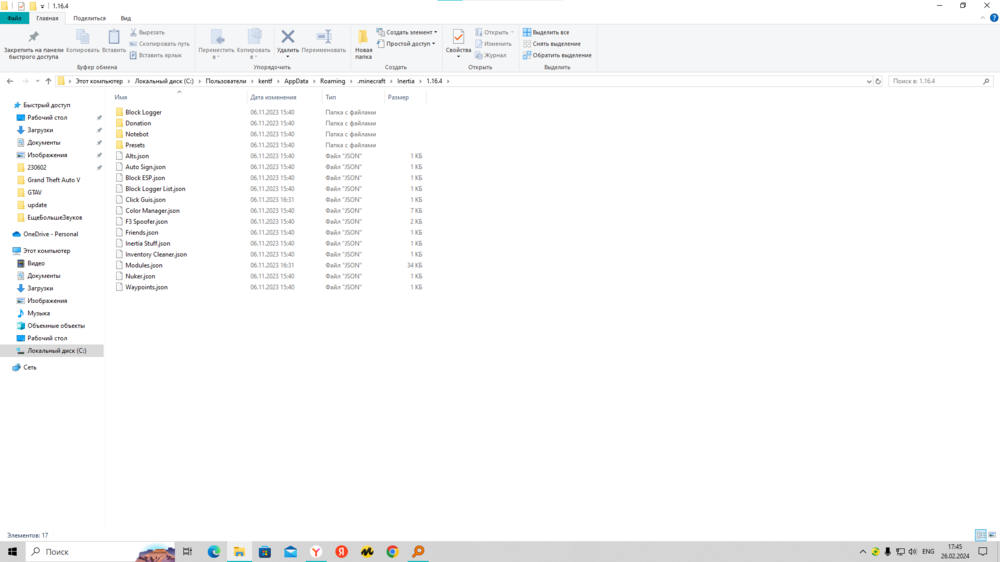Switch to the Вид ribbon tab
1000x562 pixels.
click(x=126, y=18)
